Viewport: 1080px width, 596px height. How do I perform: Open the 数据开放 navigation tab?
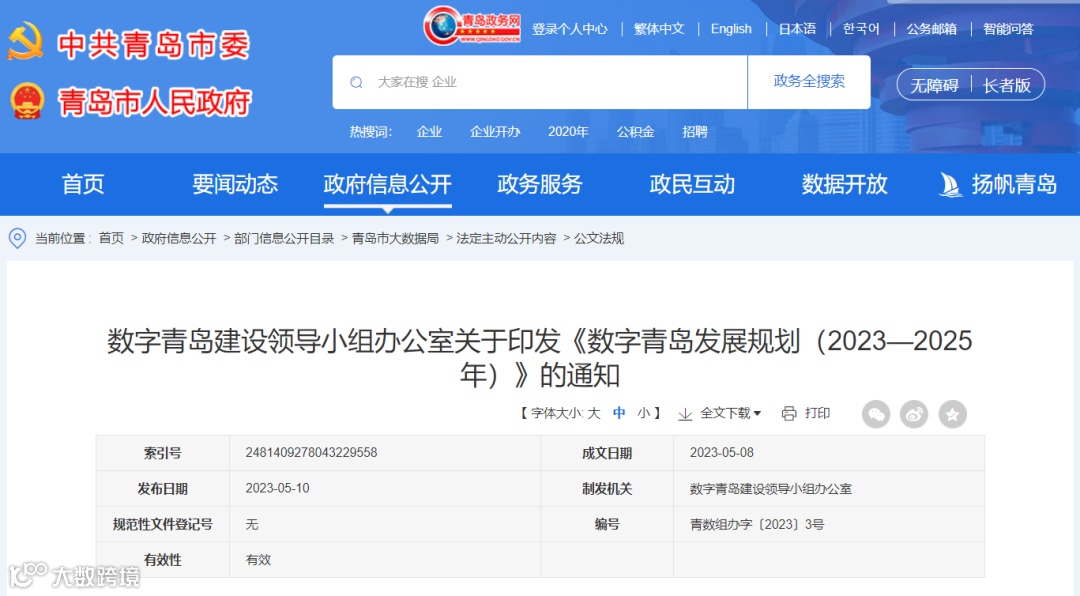tap(844, 185)
